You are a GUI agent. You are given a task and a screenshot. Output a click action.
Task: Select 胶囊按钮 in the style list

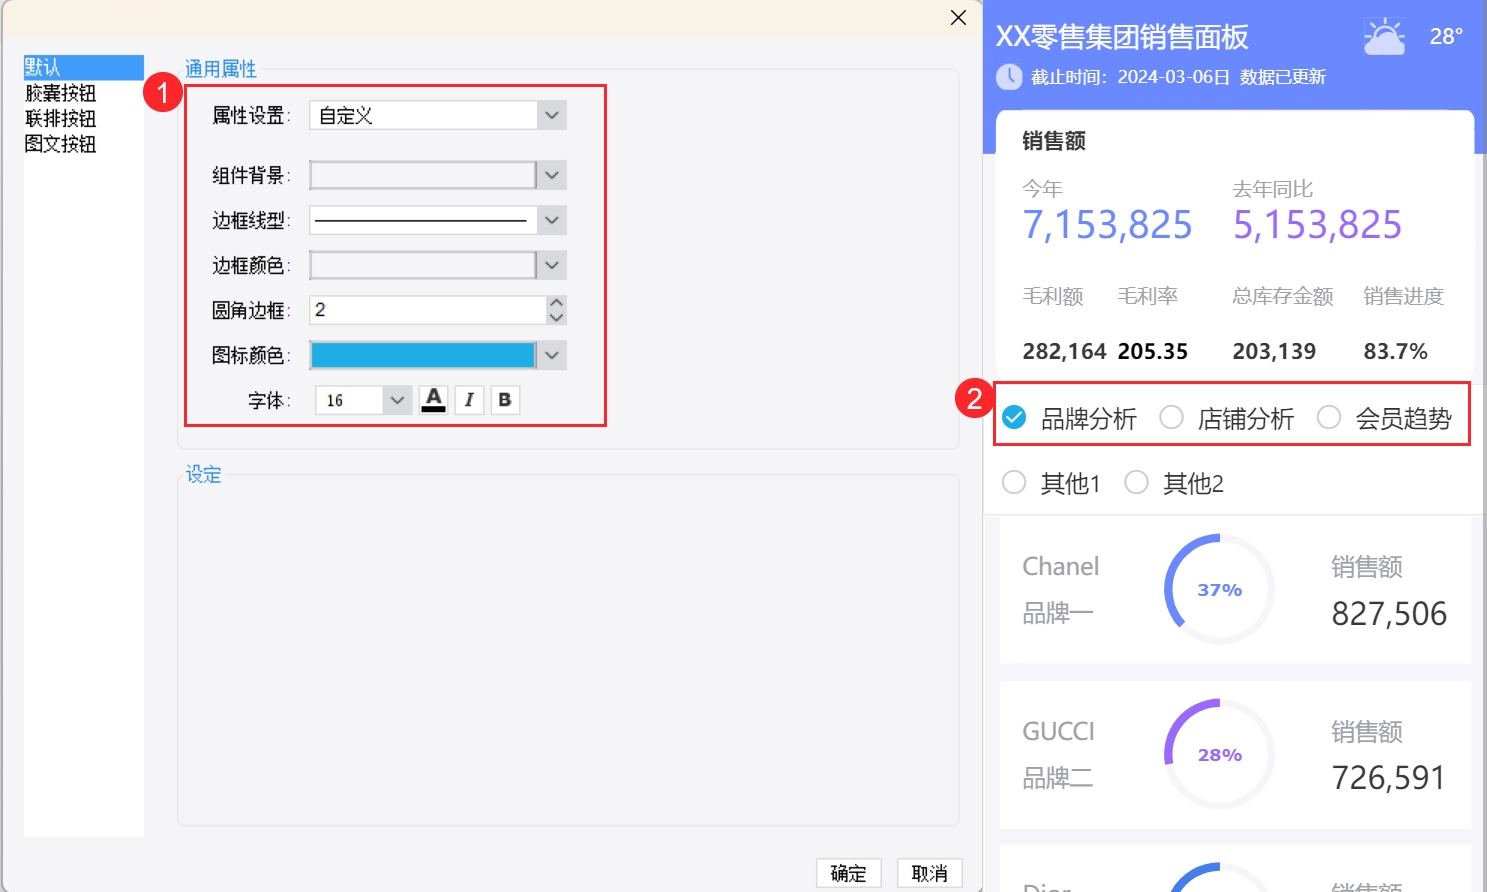[x=61, y=93]
